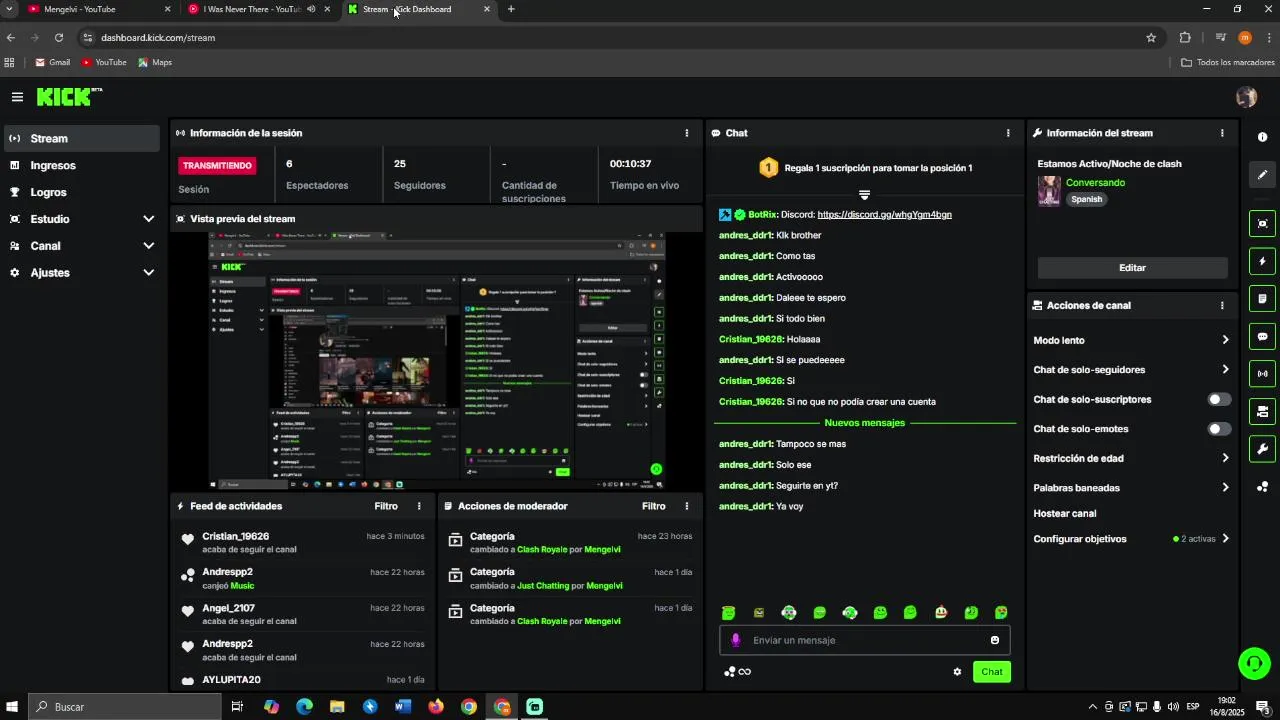Open a new browser tab

[511, 9]
